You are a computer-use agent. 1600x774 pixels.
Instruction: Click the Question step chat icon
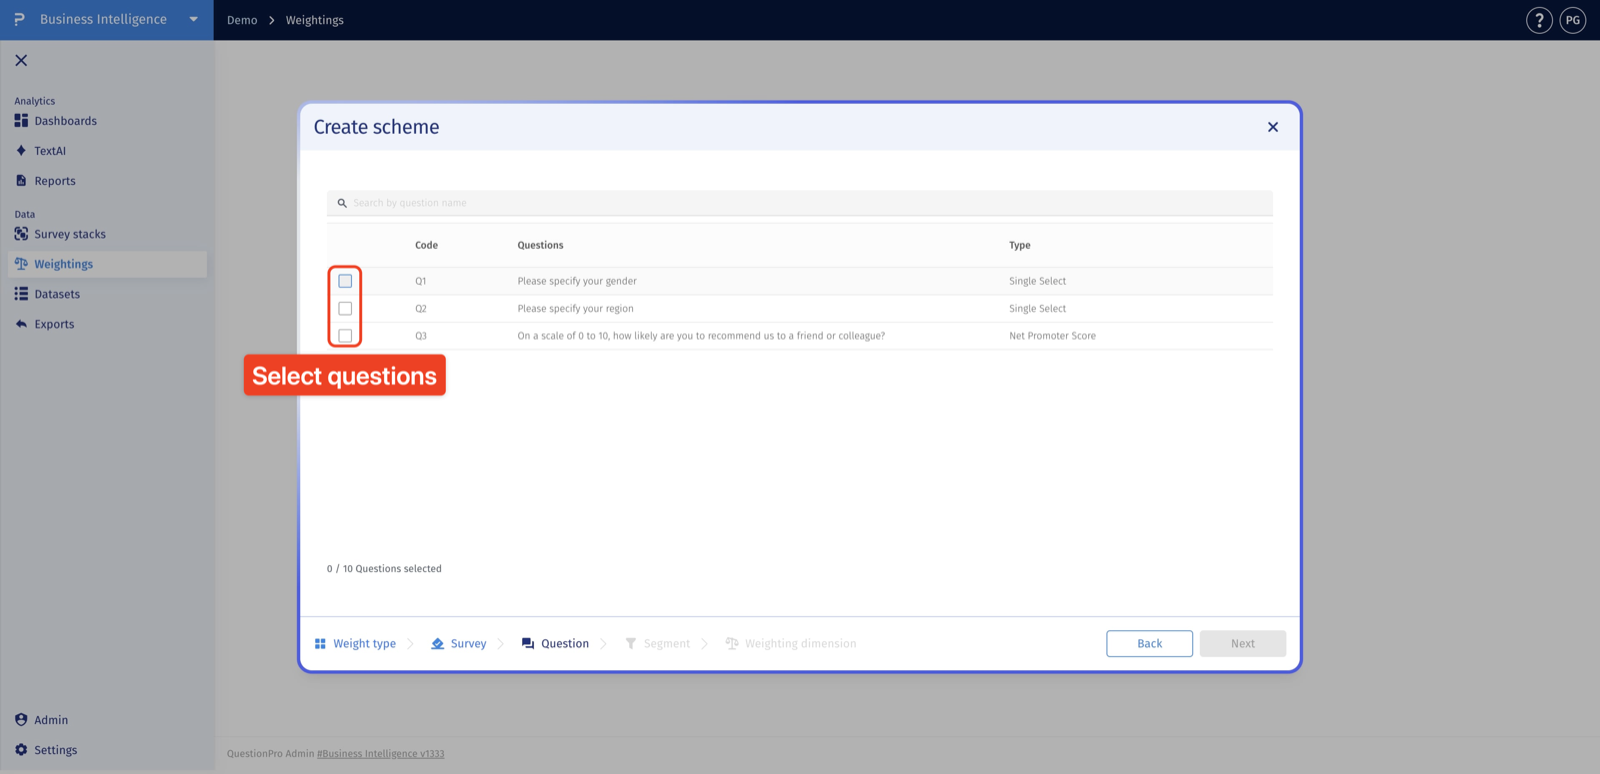528,644
